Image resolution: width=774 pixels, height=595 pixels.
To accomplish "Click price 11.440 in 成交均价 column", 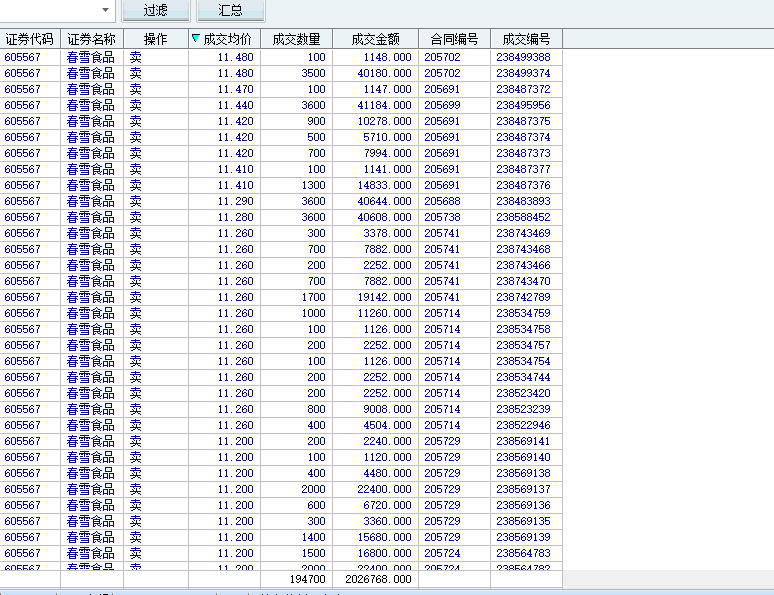I will click(x=235, y=105).
